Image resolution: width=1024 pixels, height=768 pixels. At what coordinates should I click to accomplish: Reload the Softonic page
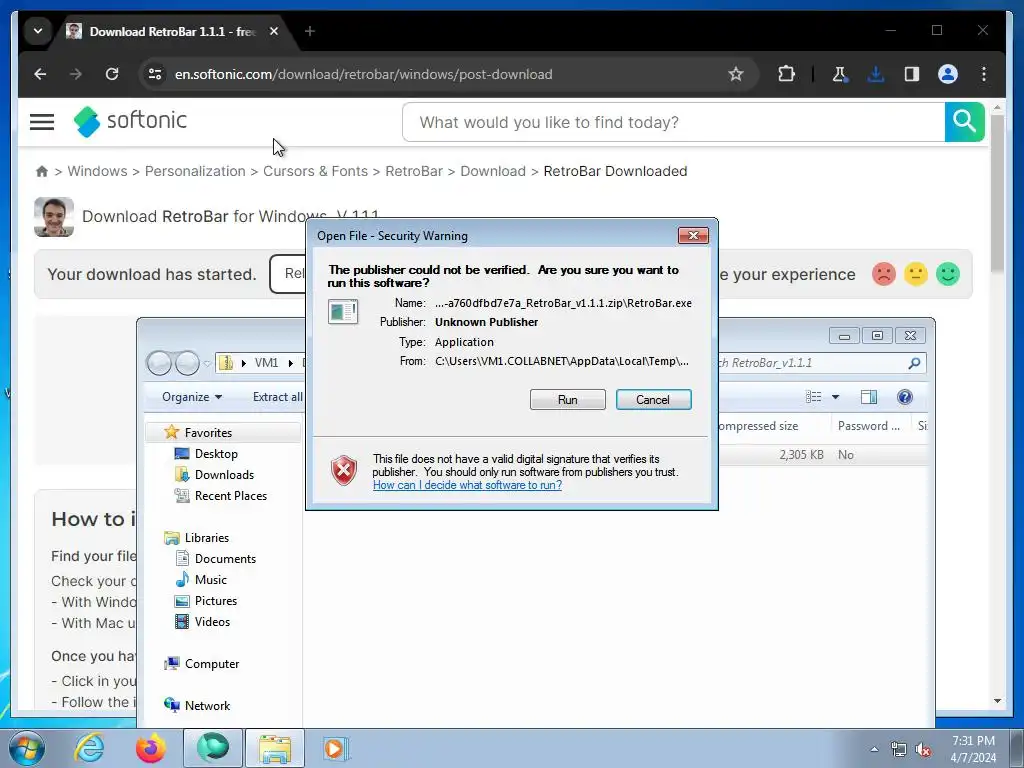pos(112,74)
